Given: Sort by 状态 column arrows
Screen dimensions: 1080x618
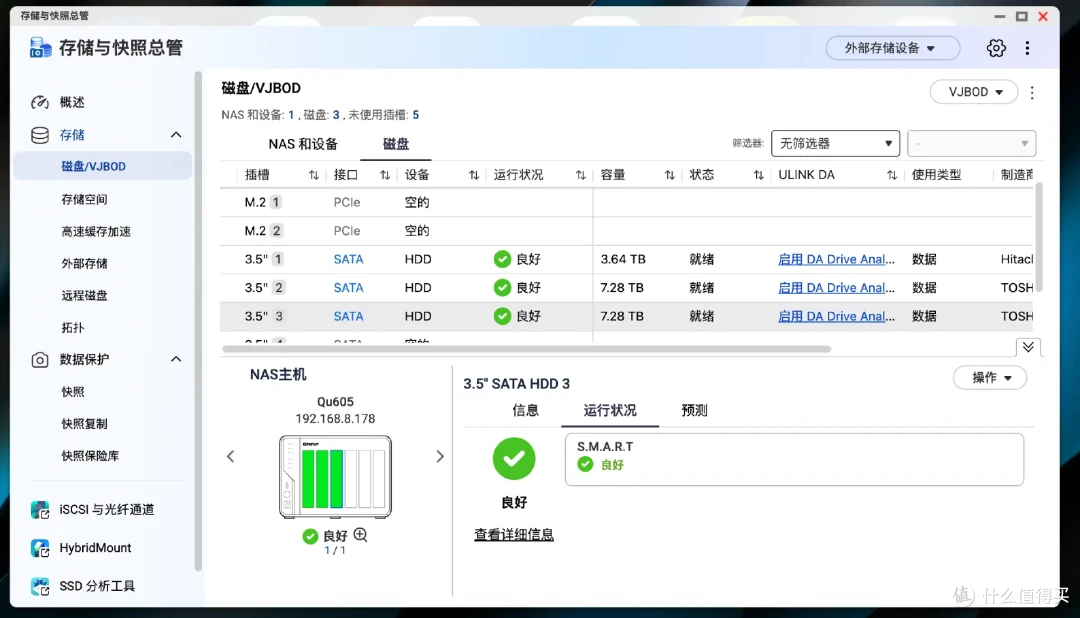Looking at the screenshot, I should click(758, 175).
